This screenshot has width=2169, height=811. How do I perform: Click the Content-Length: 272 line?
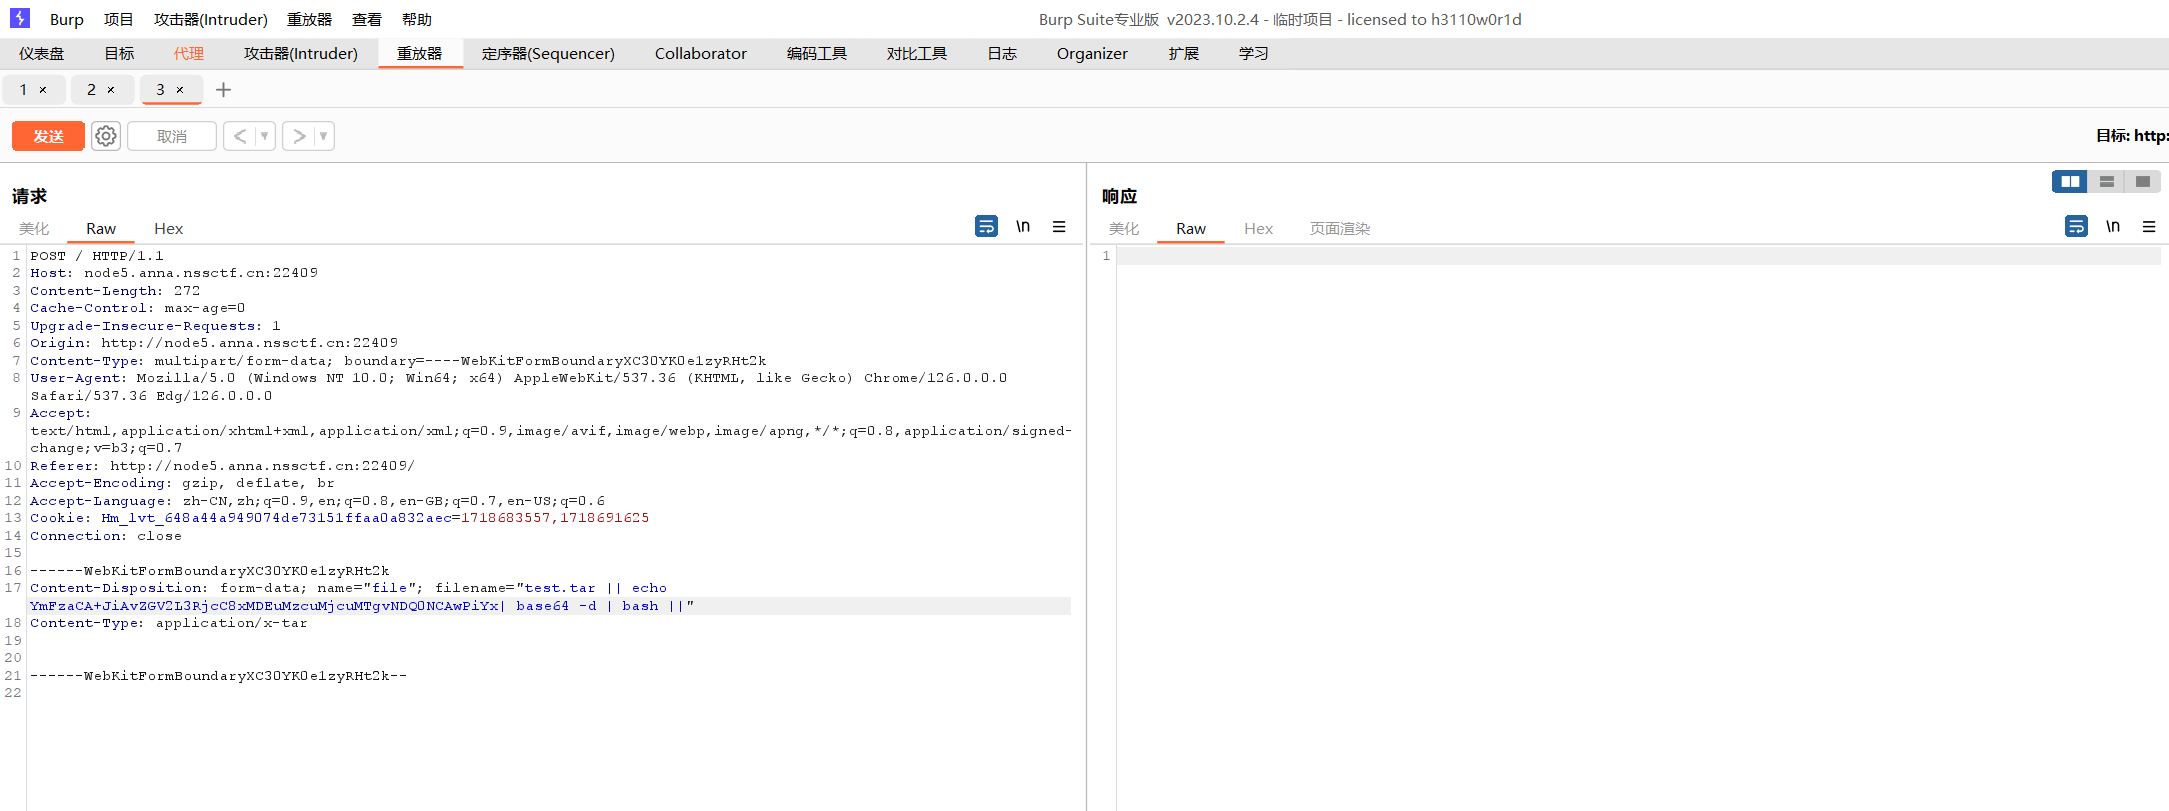click(x=115, y=291)
